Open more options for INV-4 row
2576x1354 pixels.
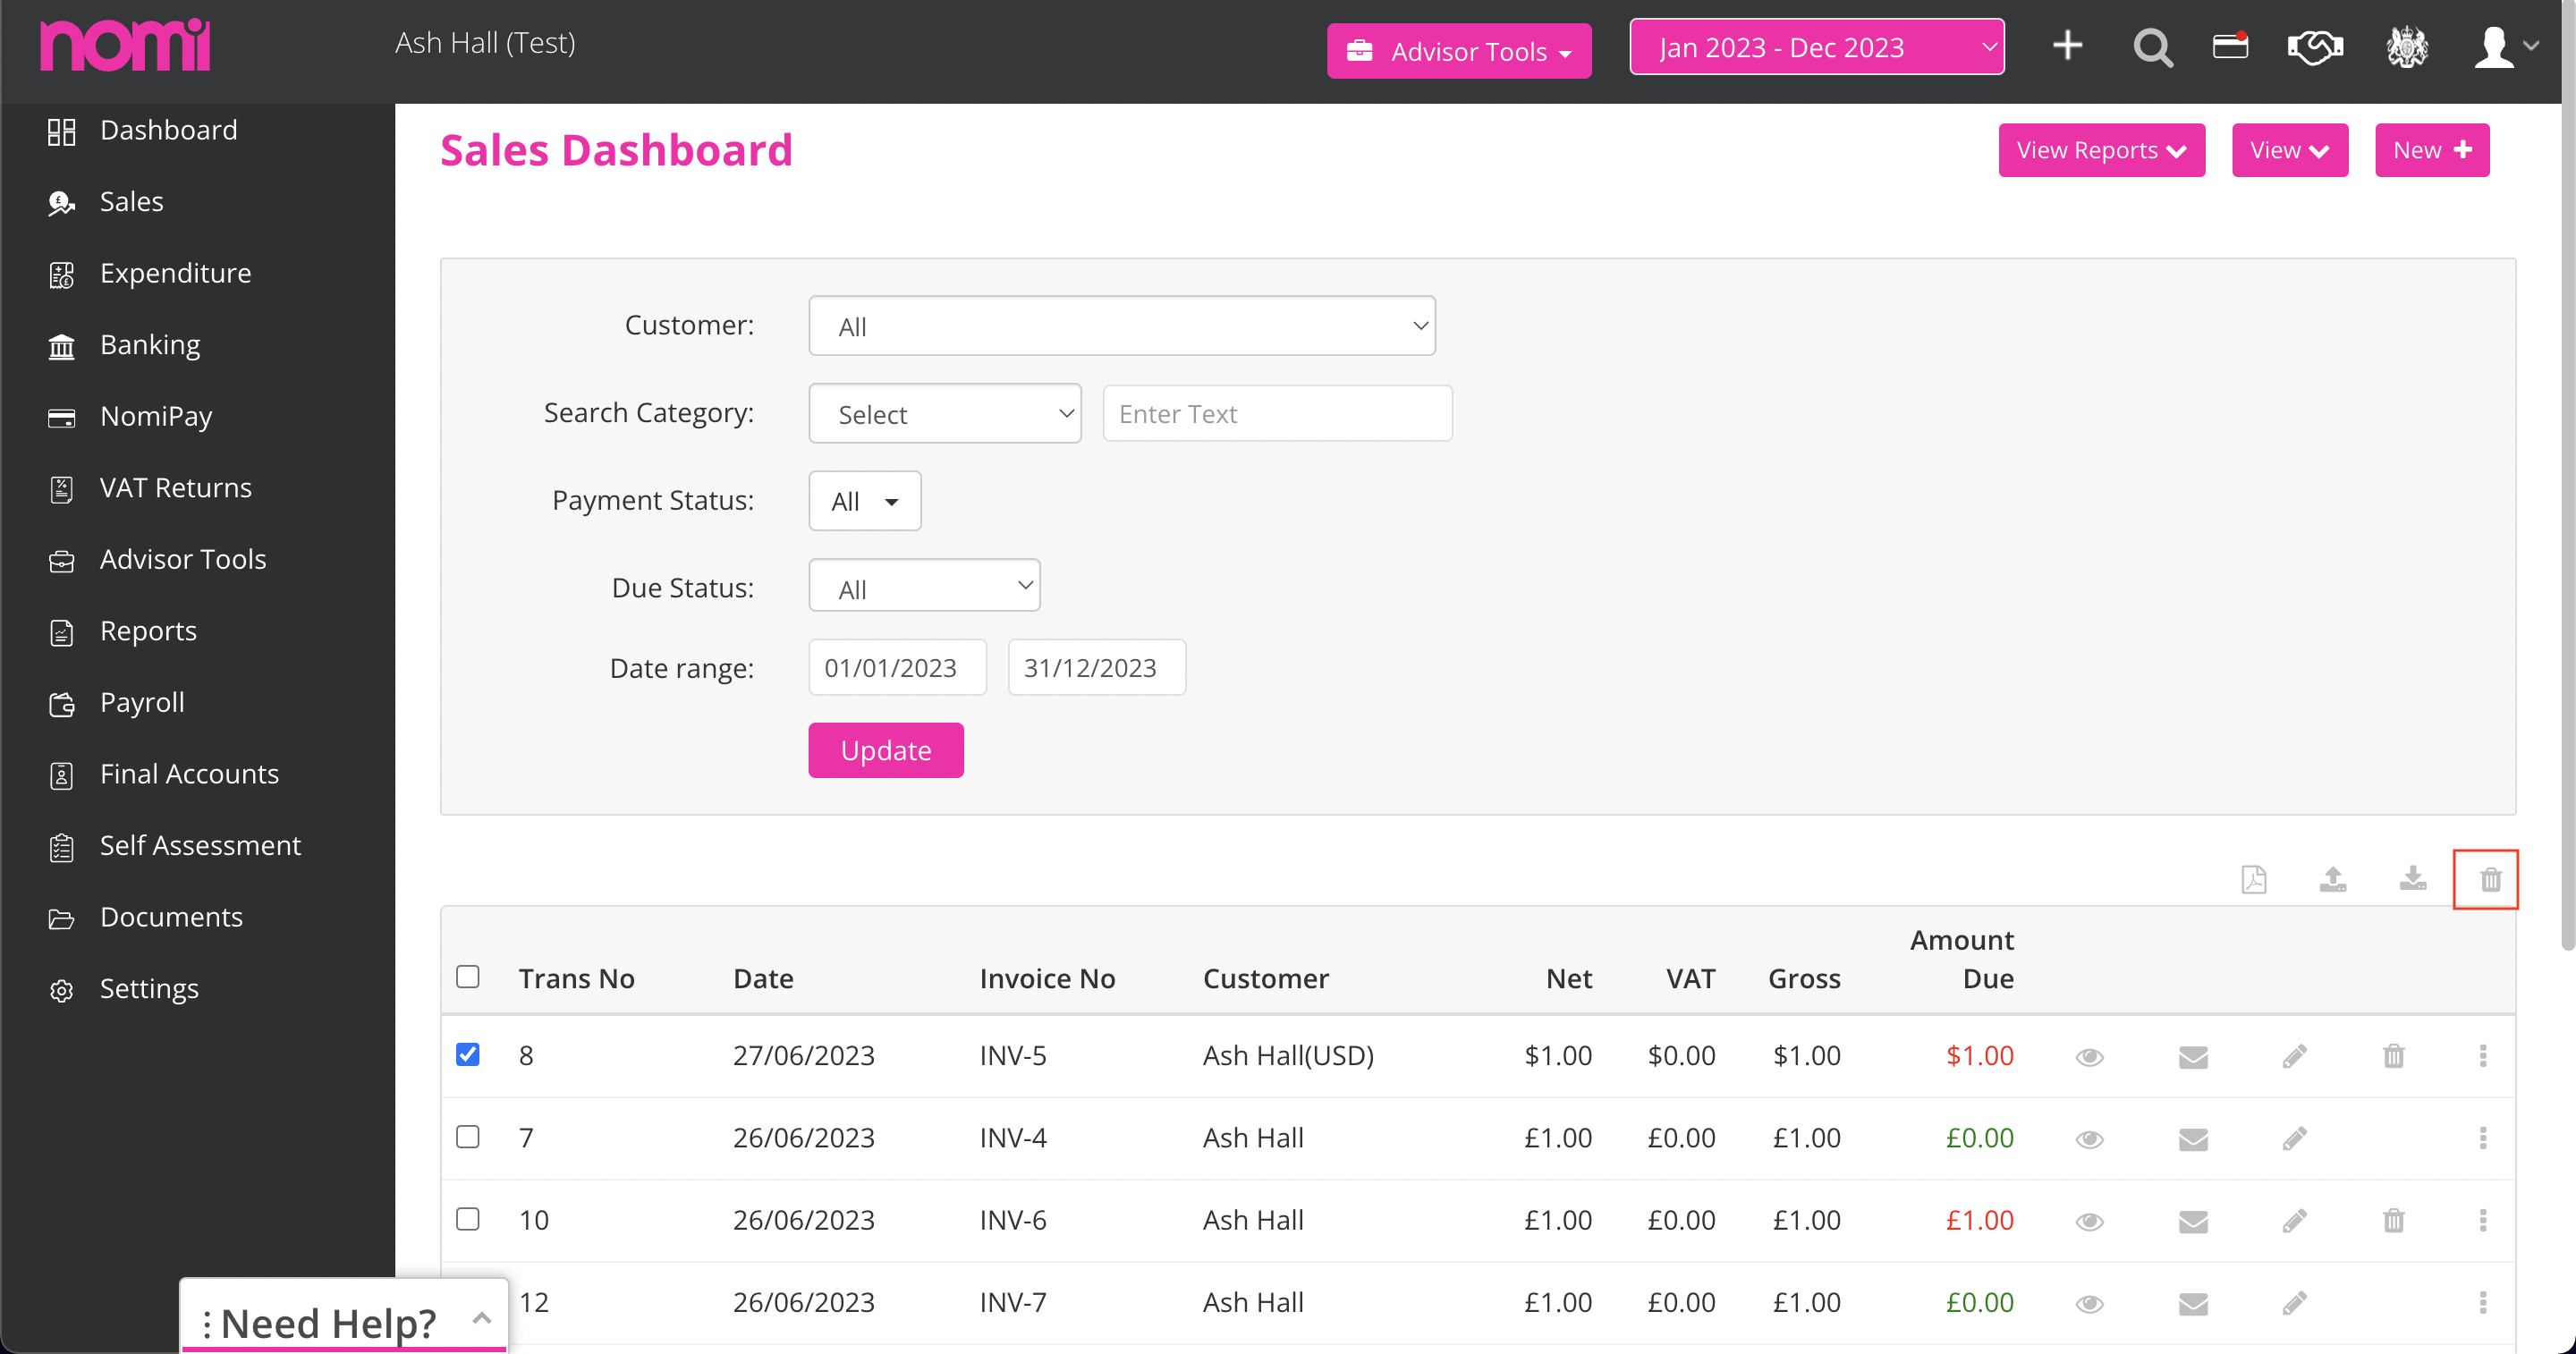point(2483,1138)
